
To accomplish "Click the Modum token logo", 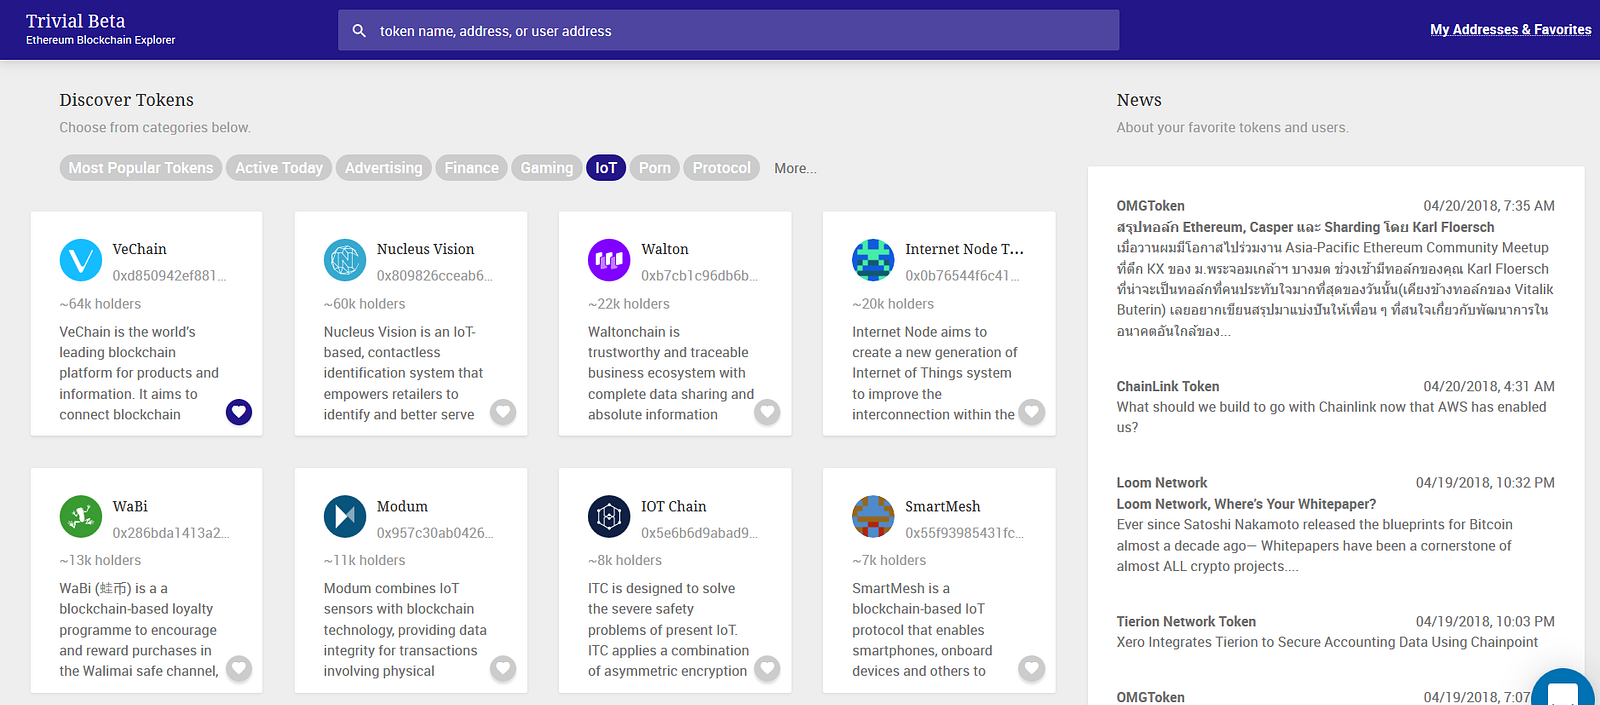I will click(x=345, y=517).
